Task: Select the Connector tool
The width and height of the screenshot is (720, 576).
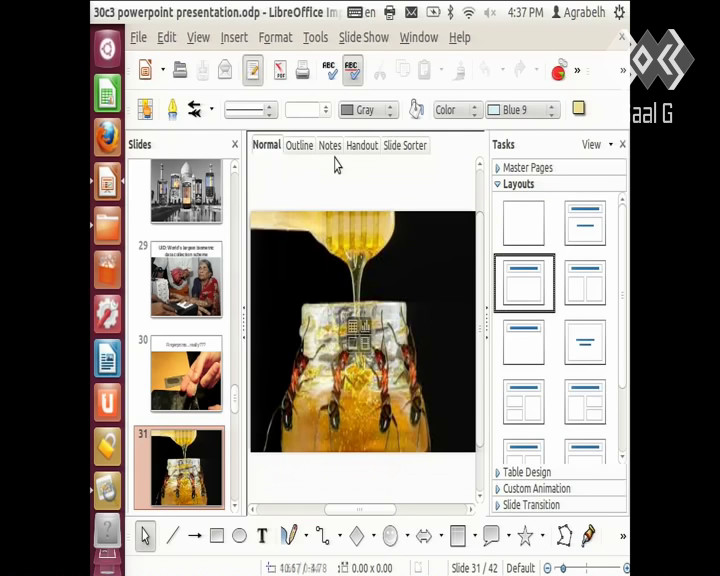Action: tap(323, 536)
